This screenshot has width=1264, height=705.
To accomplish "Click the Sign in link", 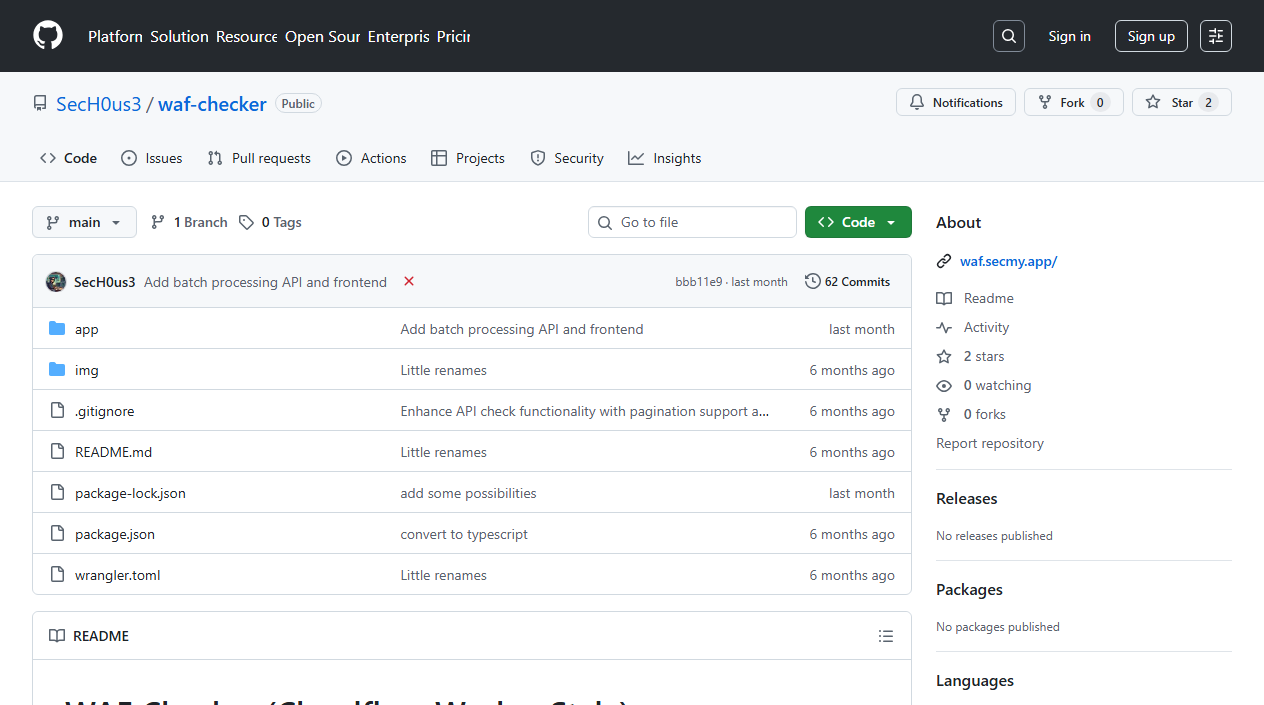I will tap(1069, 36).
